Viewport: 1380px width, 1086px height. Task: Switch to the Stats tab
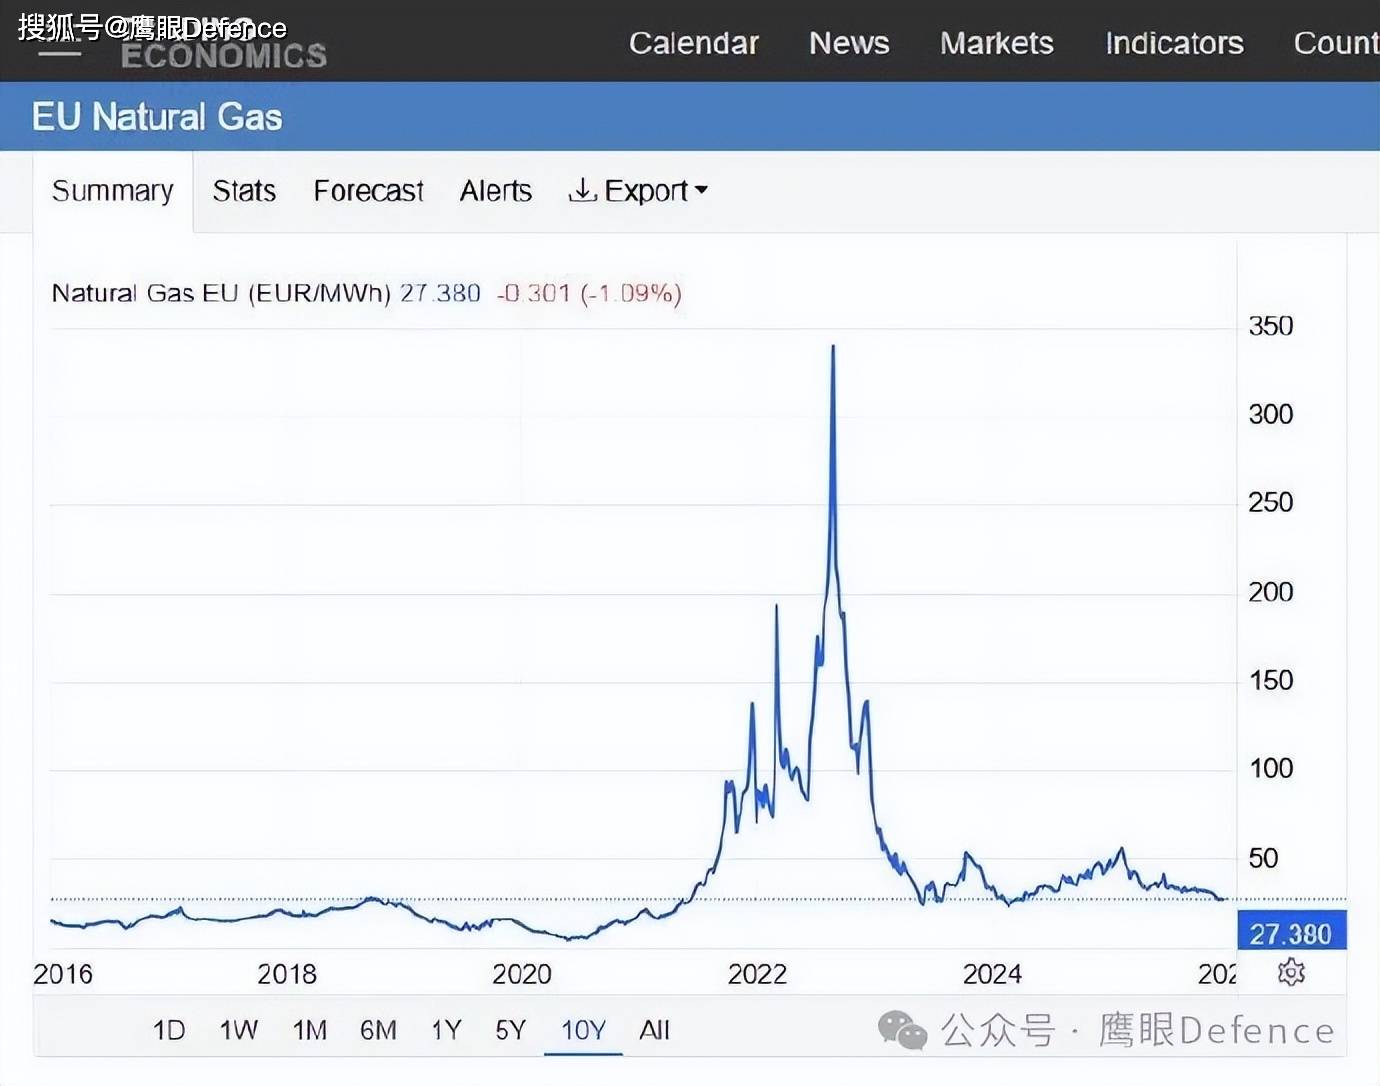pyautogui.click(x=244, y=191)
